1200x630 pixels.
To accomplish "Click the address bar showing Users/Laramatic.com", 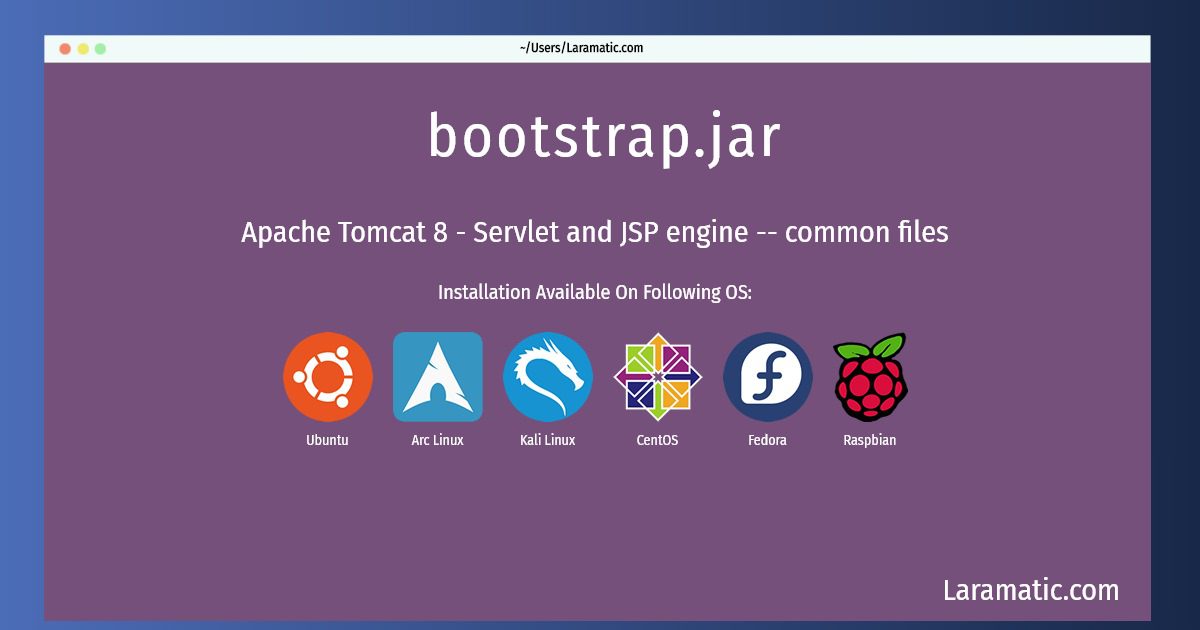I will pos(580,47).
